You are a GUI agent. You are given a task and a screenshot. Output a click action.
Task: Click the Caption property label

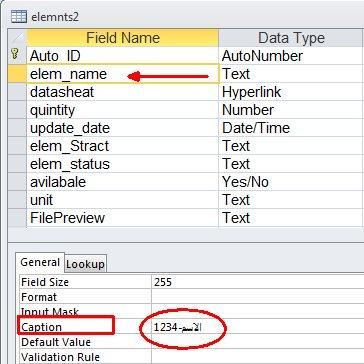41,327
